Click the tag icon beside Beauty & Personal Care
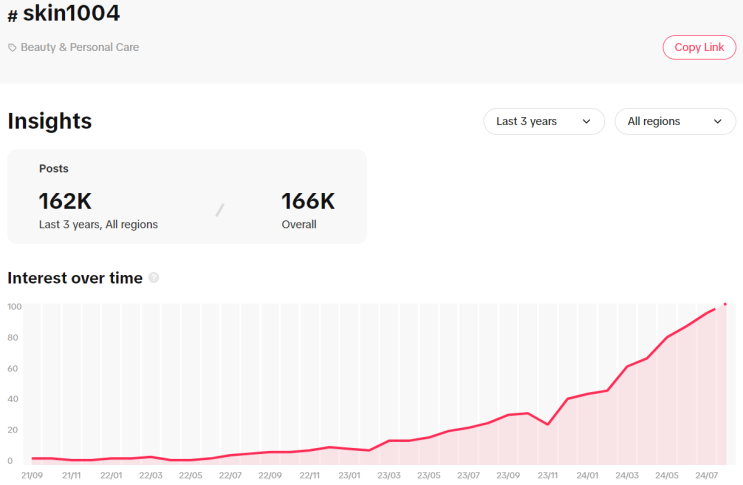The width and height of the screenshot is (743, 485). [12, 47]
